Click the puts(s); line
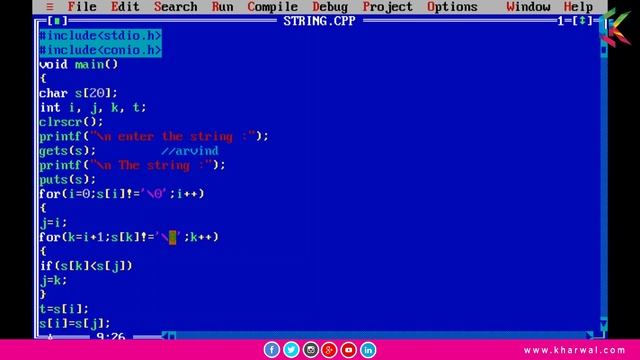The image size is (640, 360). 68,180
